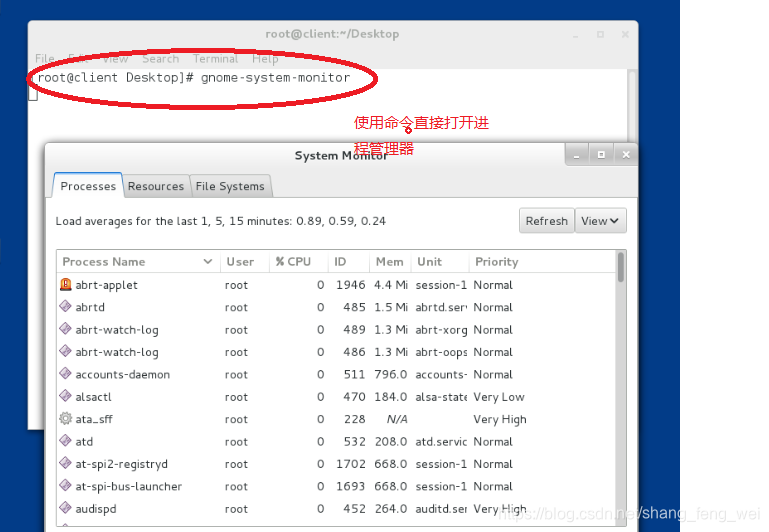Click the 4.4 Mi memory value

click(x=390, y=285)
